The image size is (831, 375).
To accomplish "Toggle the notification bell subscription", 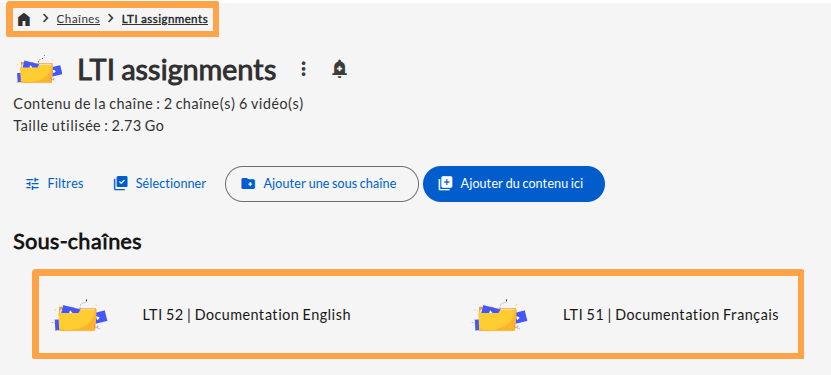I will [339, 69].
